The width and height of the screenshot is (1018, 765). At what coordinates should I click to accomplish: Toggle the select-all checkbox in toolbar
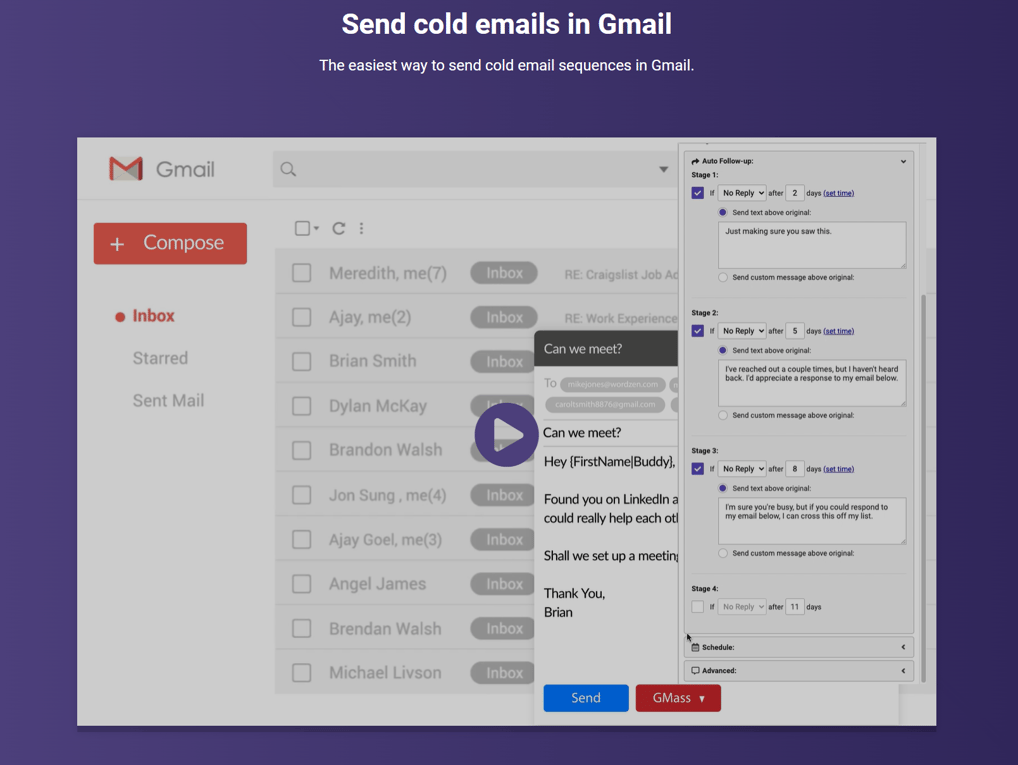(303, 229)
